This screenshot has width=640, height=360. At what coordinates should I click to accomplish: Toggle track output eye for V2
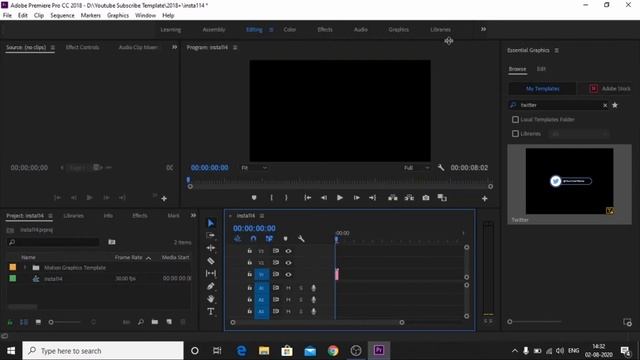click(x=288, y=263)
